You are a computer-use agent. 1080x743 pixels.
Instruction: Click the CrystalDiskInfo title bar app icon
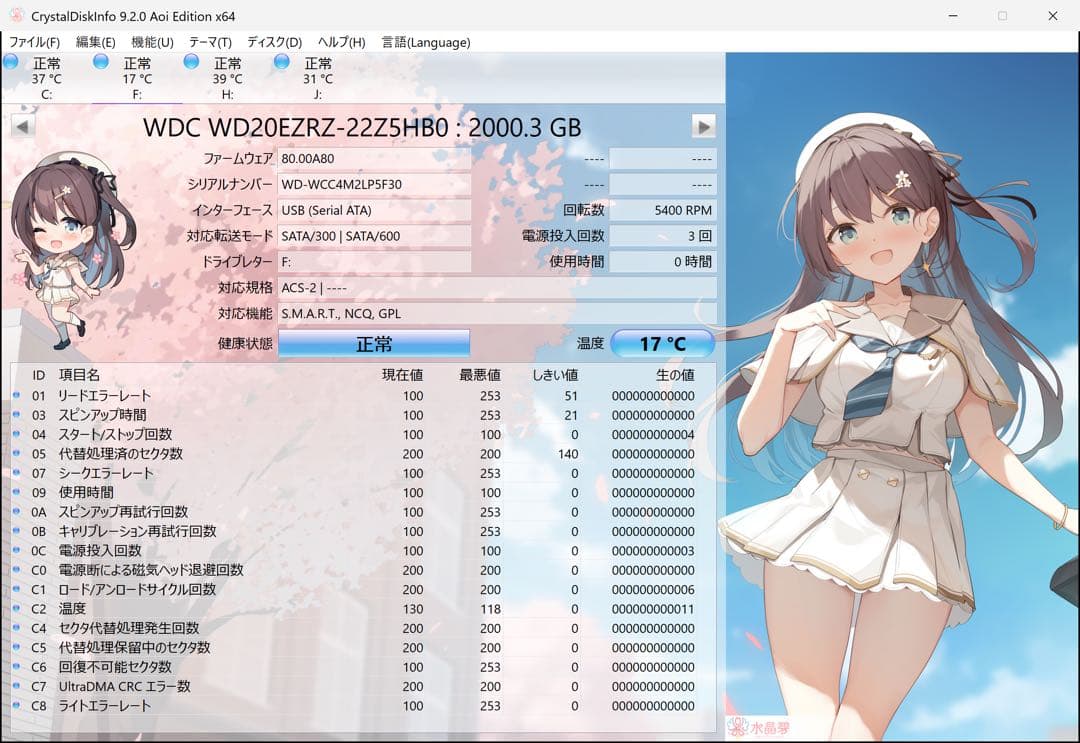tap(15, 15)
